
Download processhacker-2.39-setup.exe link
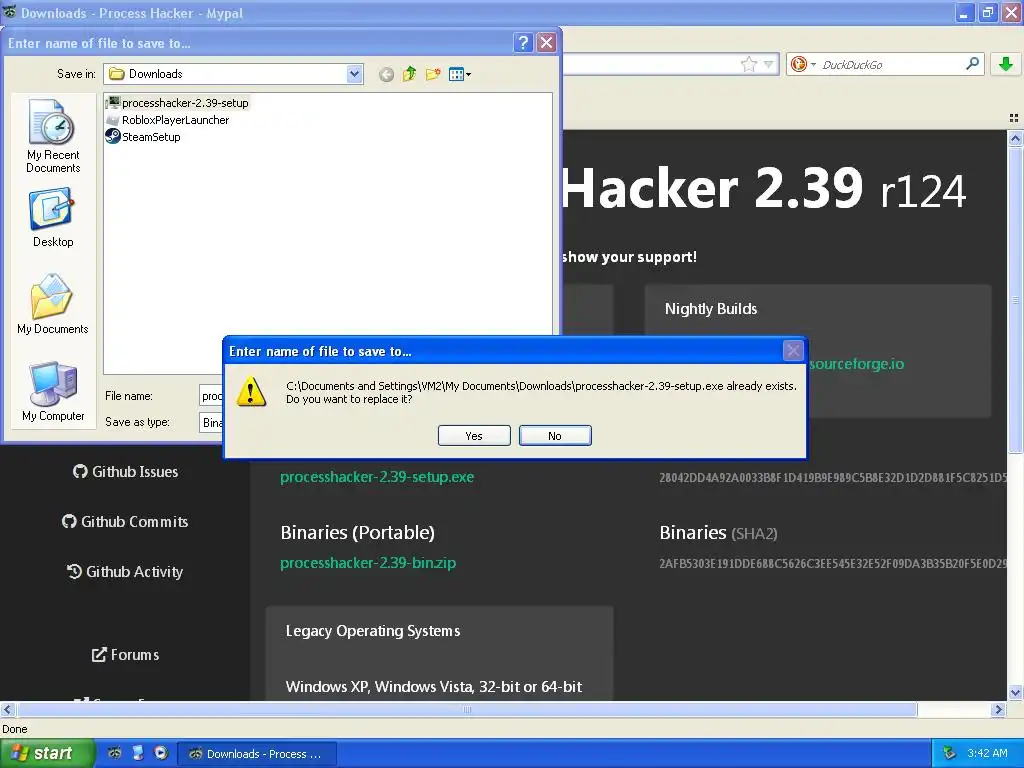pyautogui.click(x=377, y=477)
